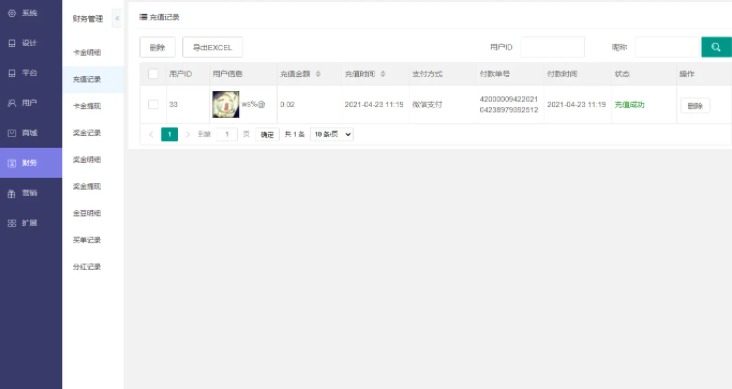Open 买单记录 in the finance submenu
This screenshot has height=389, width=732.
click(x=87, y=240)
